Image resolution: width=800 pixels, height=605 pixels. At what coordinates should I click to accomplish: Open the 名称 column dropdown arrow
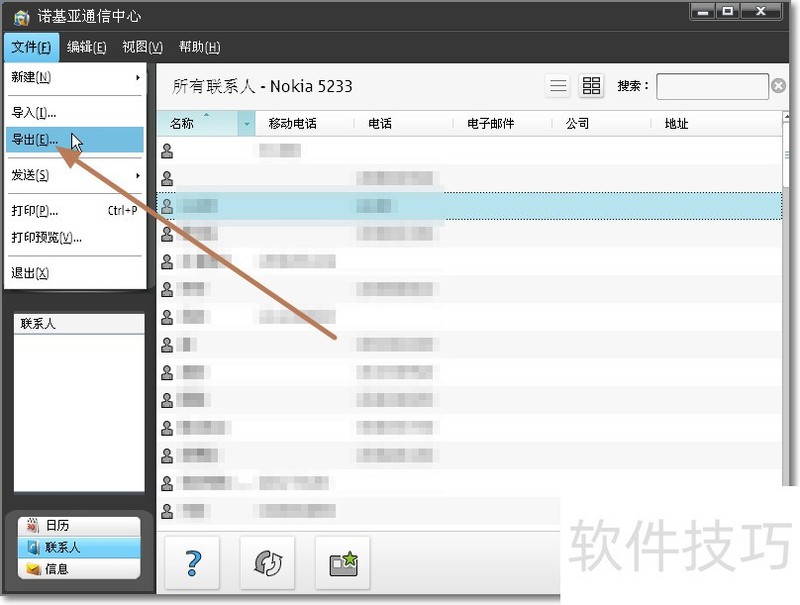pos(246,124)
